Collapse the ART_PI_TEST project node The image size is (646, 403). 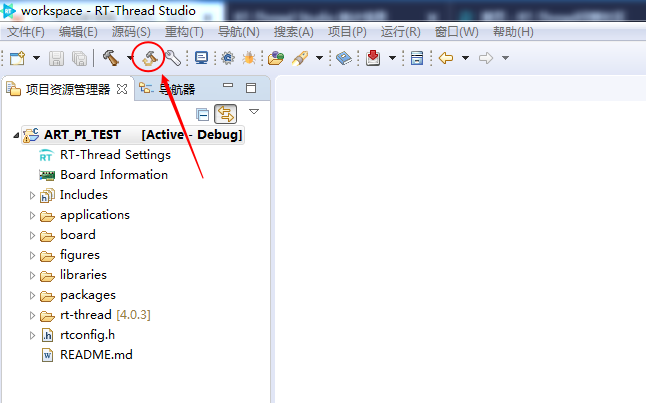tap(16, 135)
